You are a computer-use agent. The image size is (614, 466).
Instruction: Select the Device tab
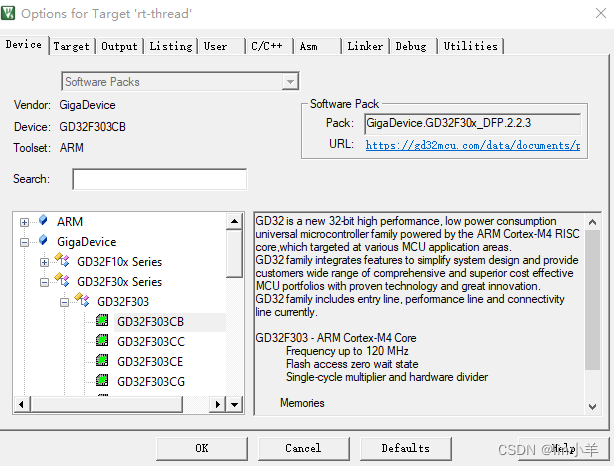tap(24, 45)
